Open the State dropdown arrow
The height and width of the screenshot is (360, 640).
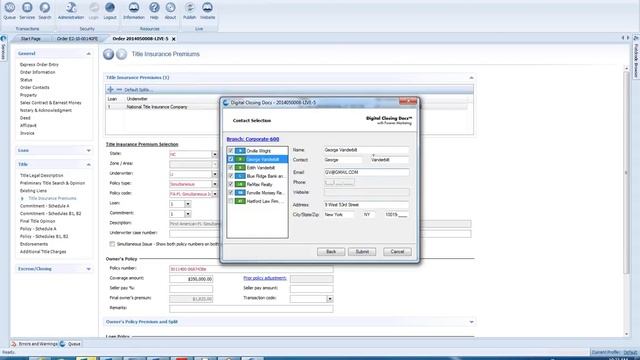click(215, 154)
